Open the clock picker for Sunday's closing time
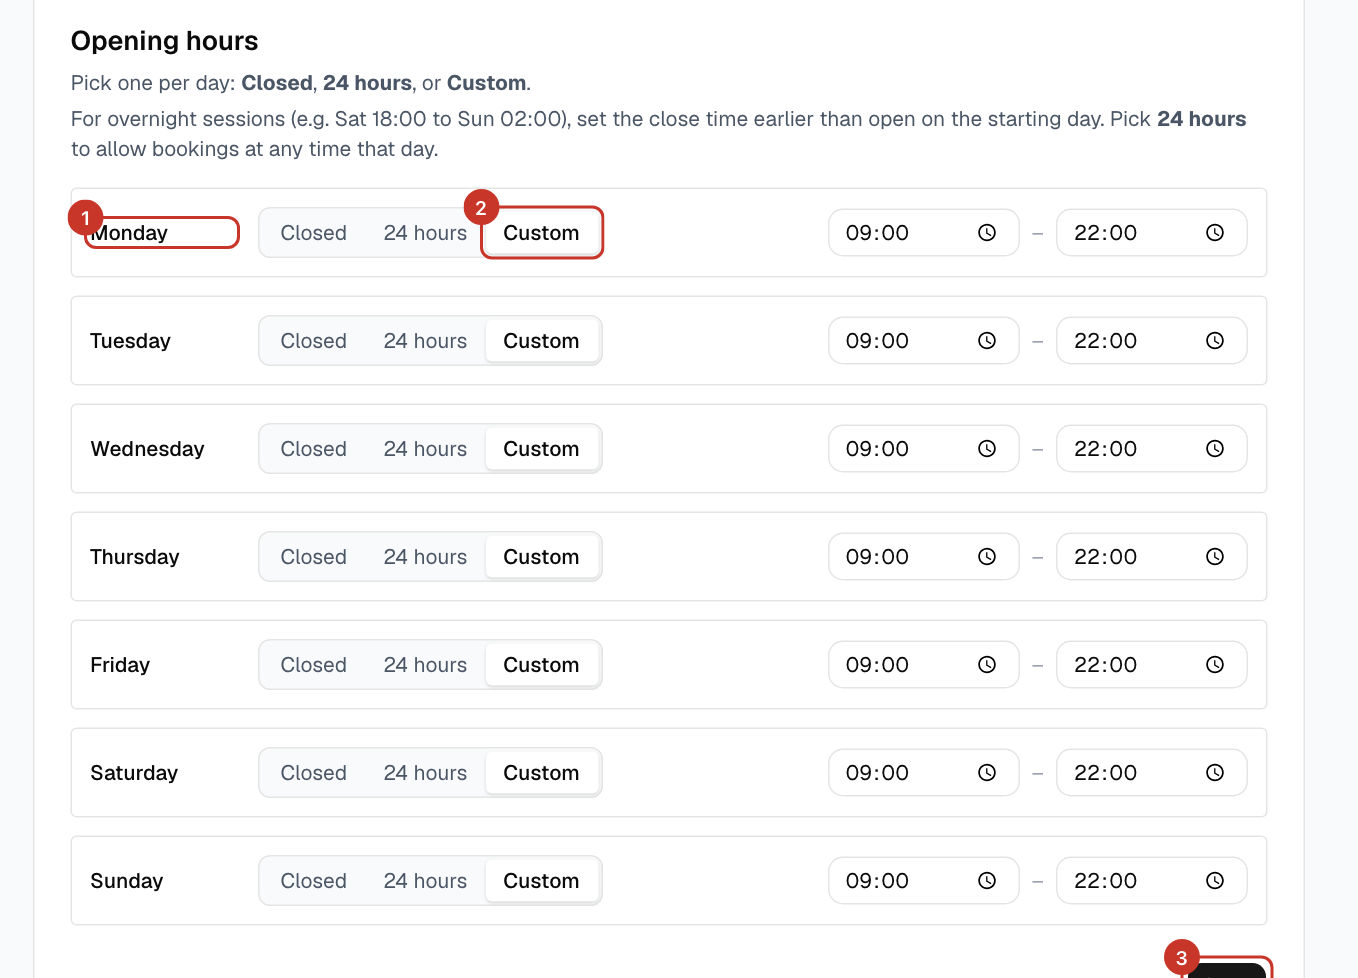The width and height of the screenshot is (1358, 978). click(1215, 881)
